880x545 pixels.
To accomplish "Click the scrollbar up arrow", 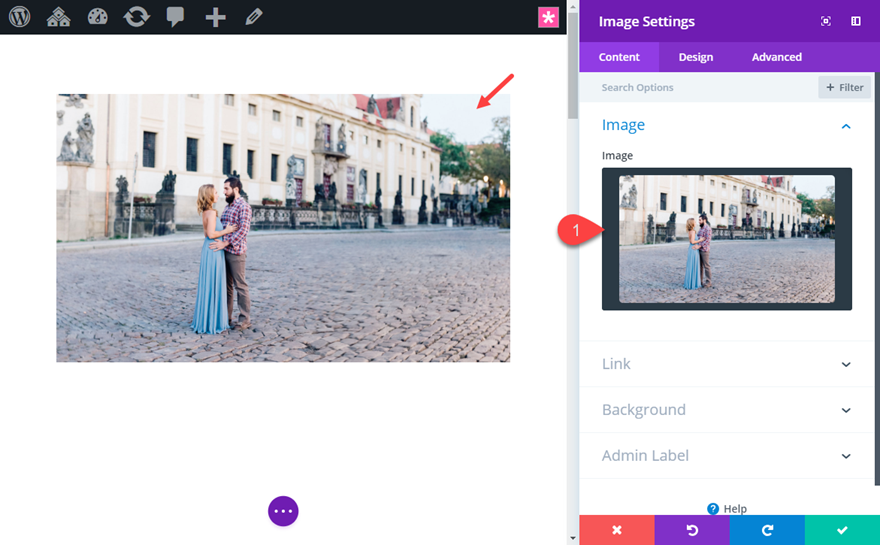I will tap(572, 6).
